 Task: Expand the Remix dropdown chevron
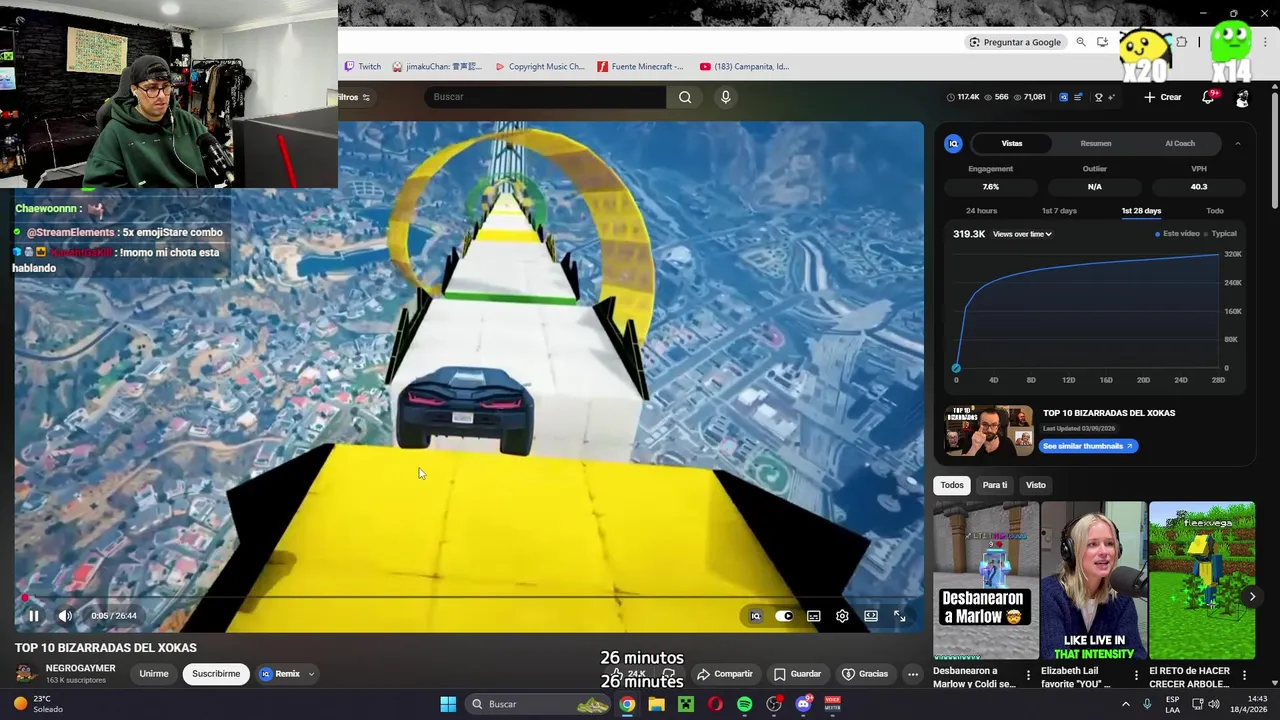[x=311, y=674]
